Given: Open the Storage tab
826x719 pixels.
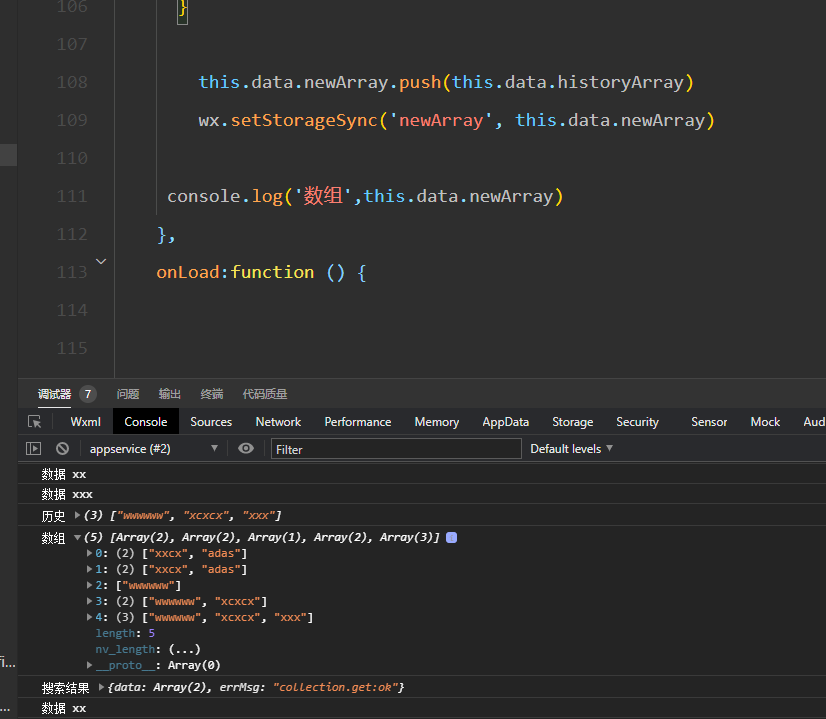Looking at the screenshot, I should 573,422.
